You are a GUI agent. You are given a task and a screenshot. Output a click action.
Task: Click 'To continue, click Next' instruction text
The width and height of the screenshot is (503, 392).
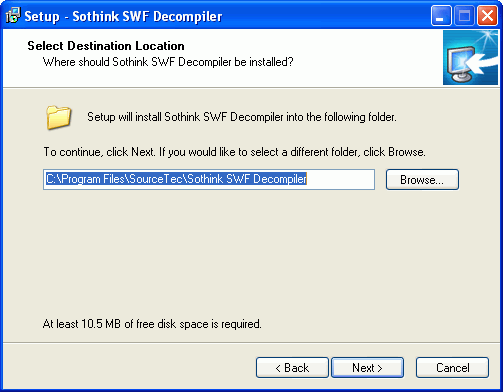pos(234,152)
